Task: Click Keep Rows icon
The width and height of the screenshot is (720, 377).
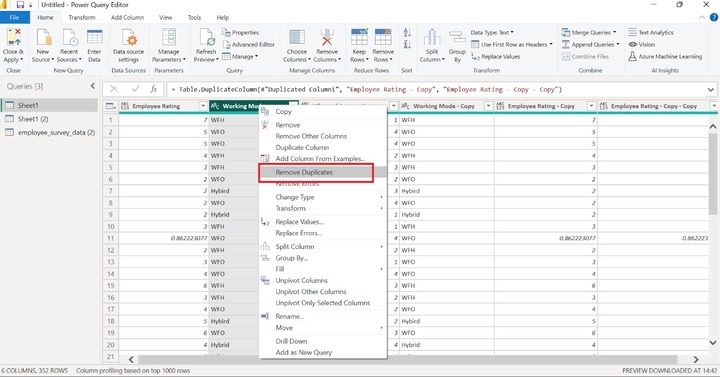Action: pyautogui.click(x=359, y=37)
